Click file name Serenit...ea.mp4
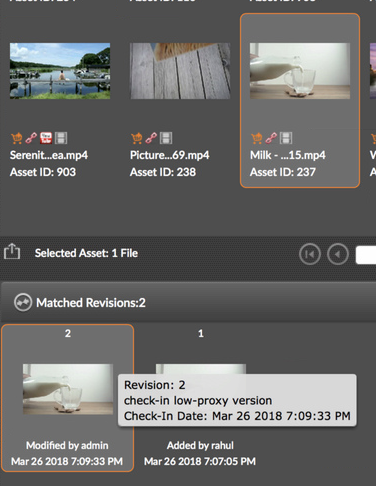 49,155
